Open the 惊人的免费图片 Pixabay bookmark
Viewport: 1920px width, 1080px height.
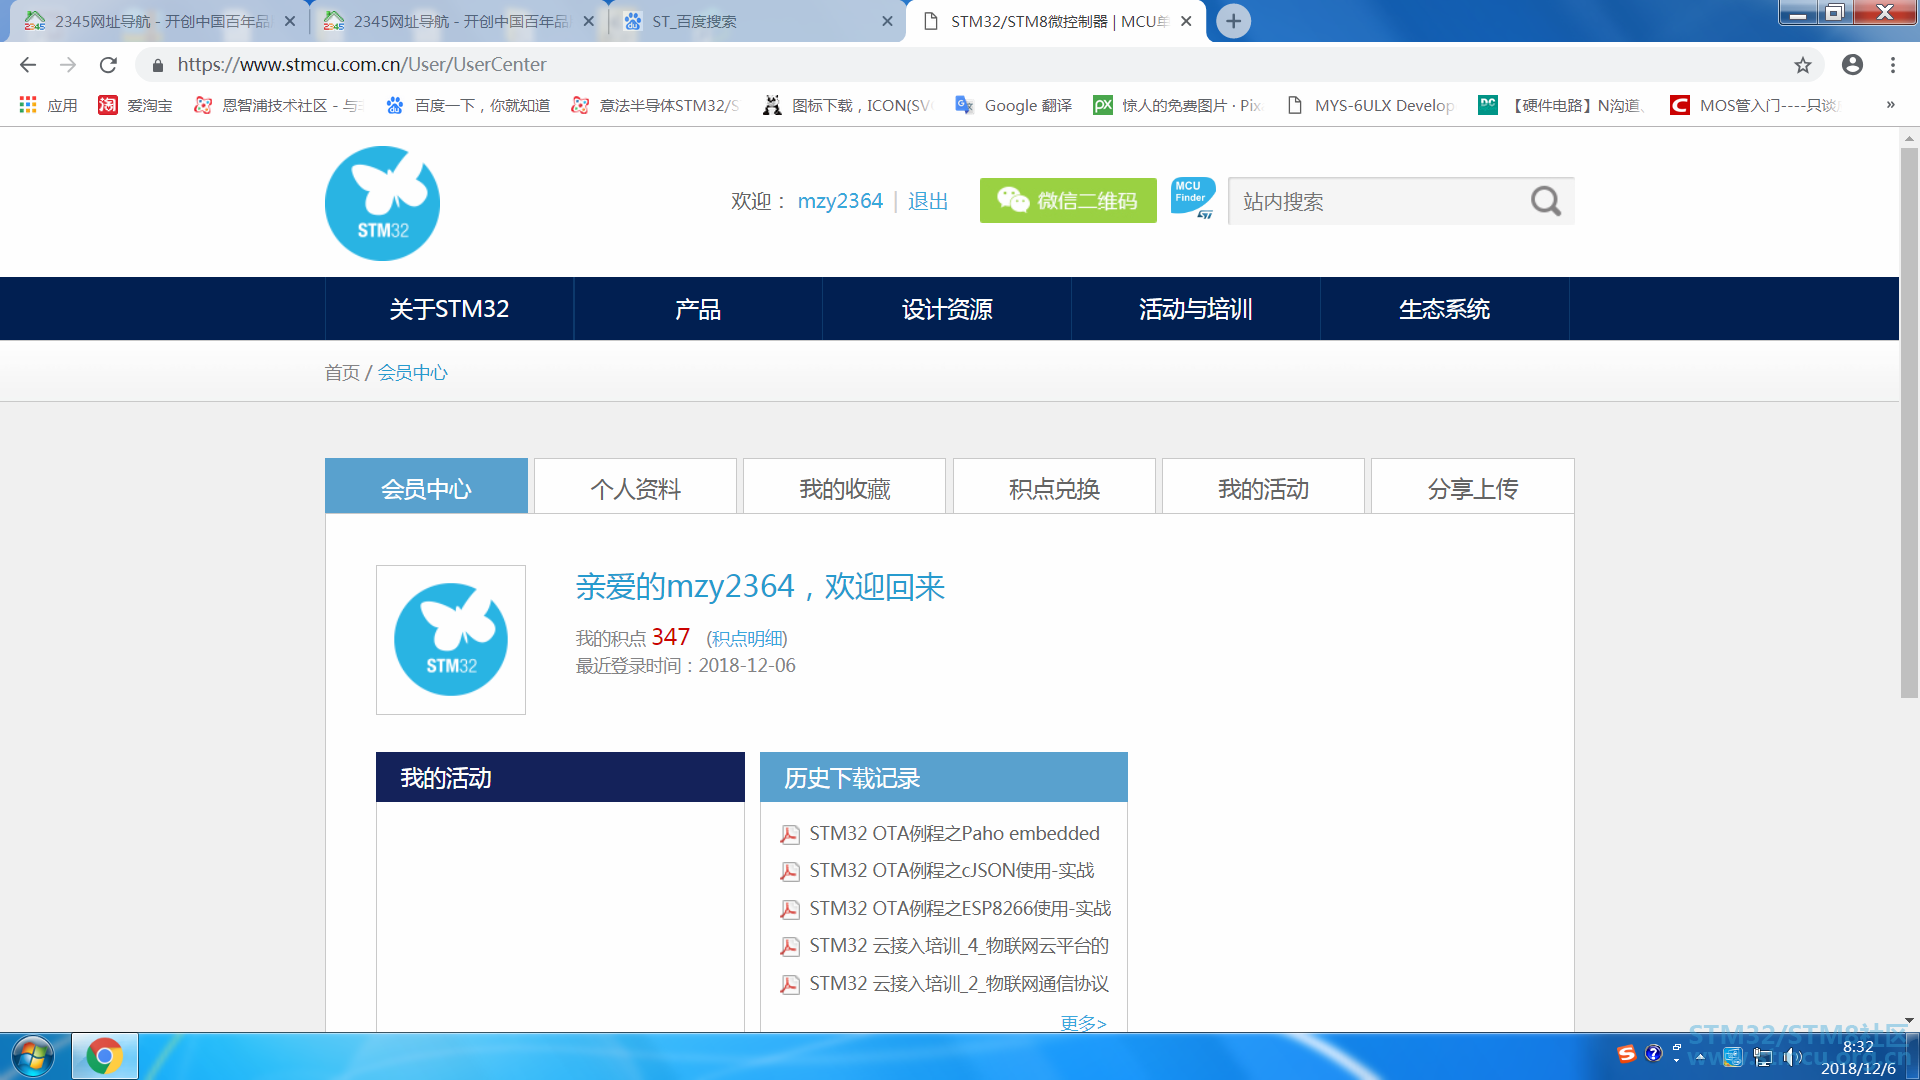coord(1178,105)
